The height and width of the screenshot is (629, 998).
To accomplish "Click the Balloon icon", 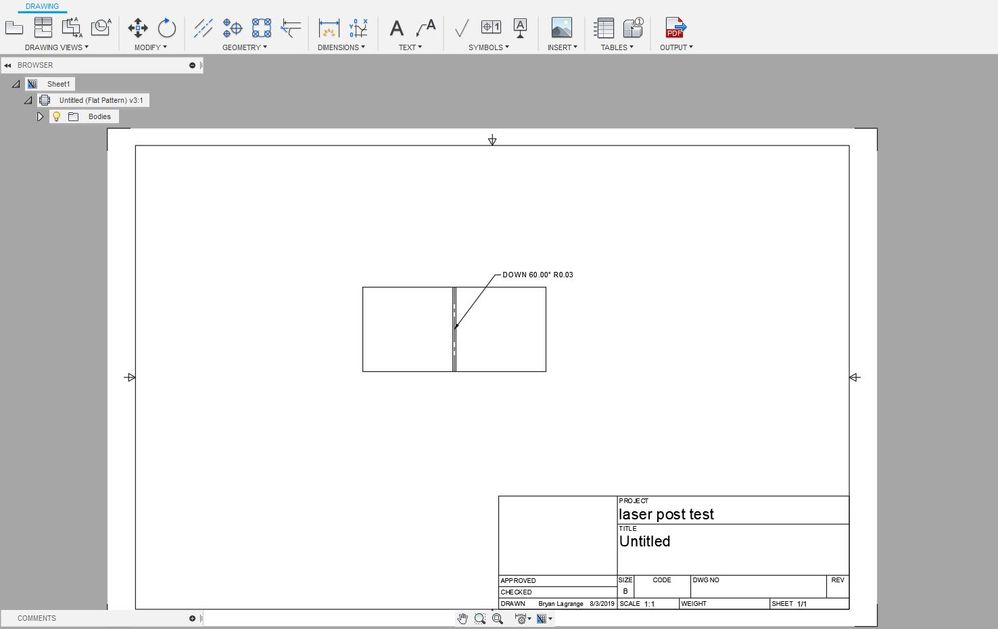I will [633, 27].
